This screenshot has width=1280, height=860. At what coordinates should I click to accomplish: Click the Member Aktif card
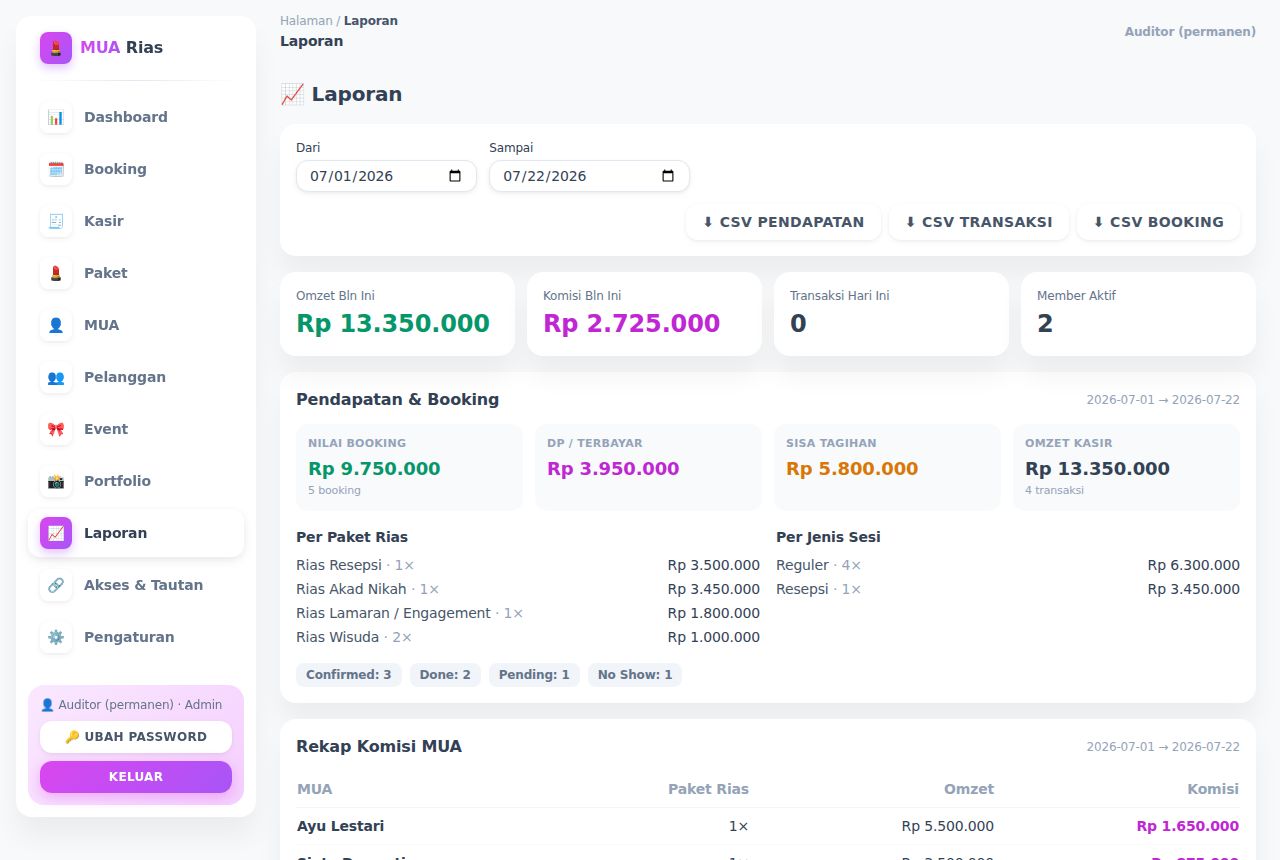[1138, 314]
